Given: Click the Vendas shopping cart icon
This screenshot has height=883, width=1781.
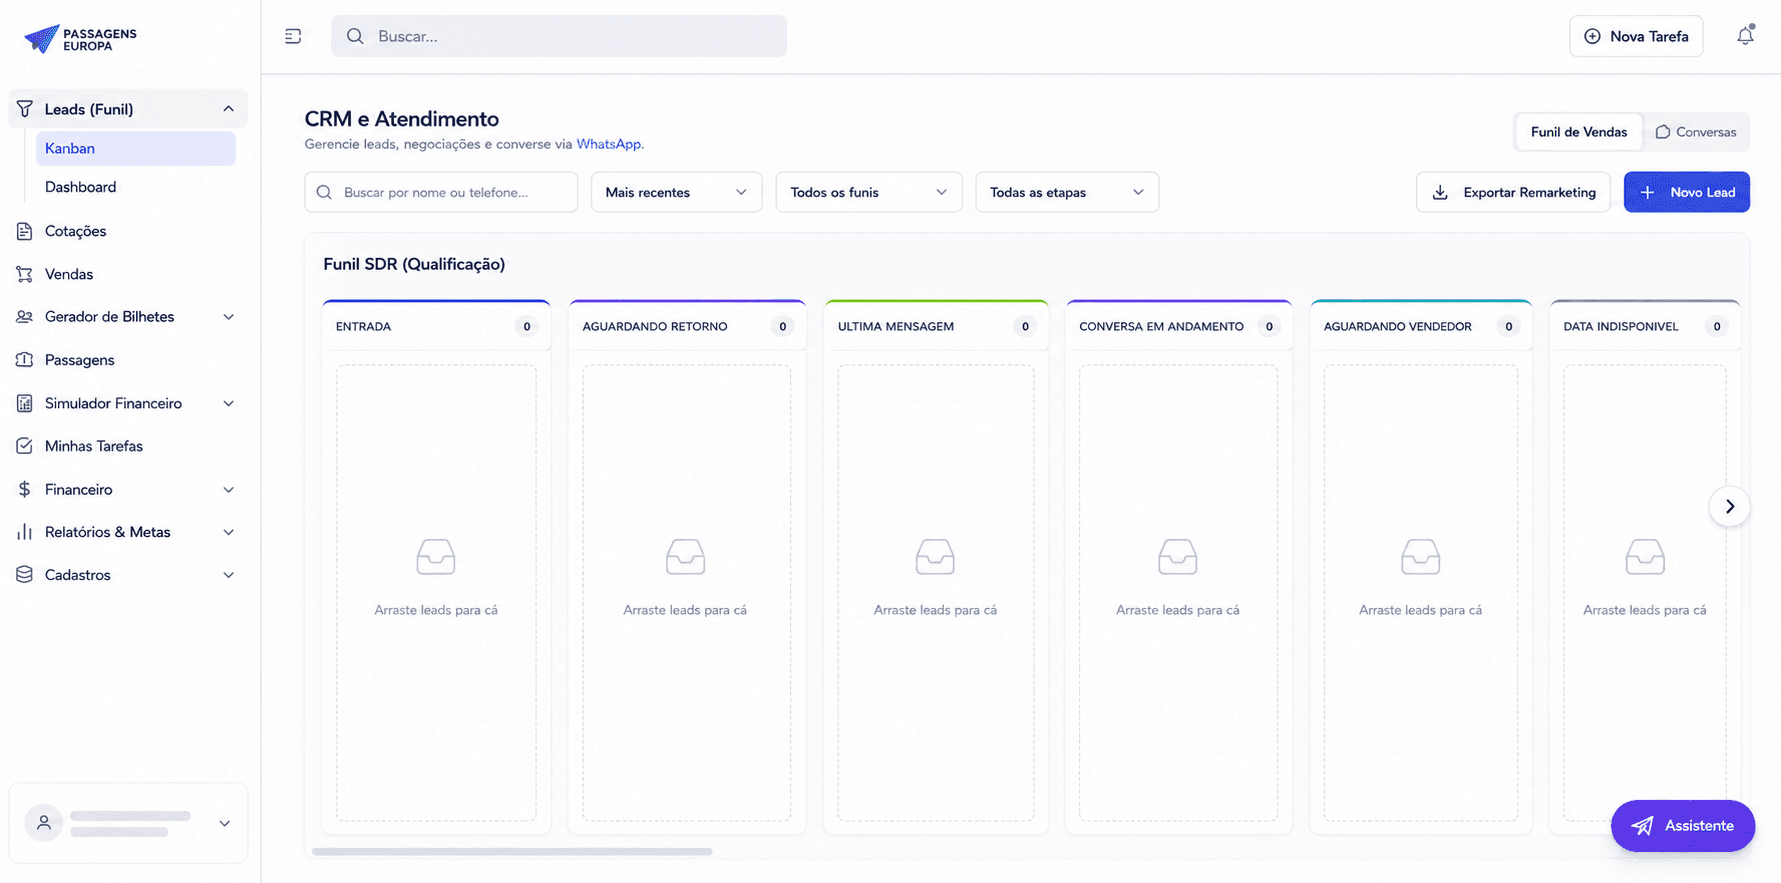Looking at the screenshot, I should pos(25,274).
